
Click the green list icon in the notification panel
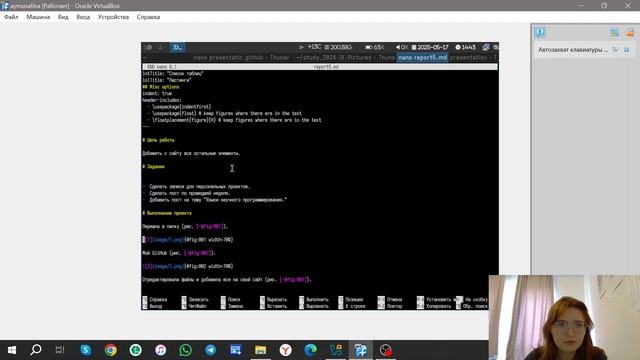[x=614, y=33]
